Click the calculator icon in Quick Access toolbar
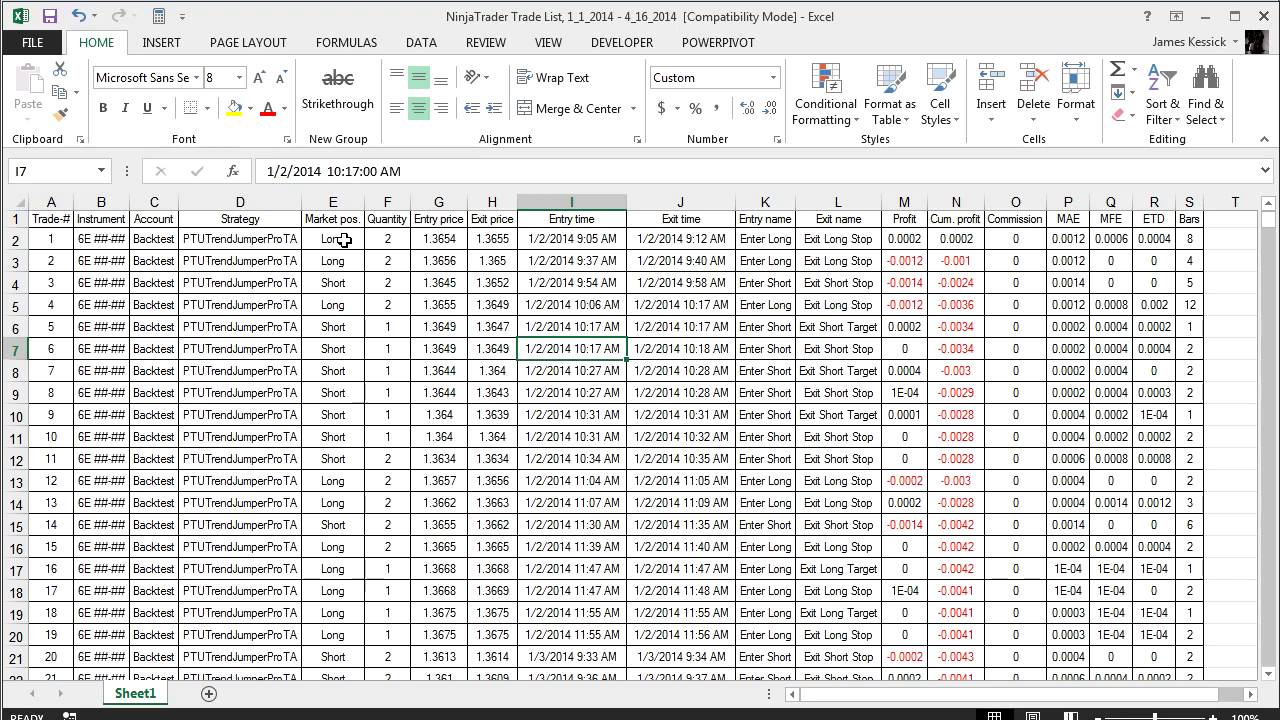1280x720 pixels. click(x=159, y=16)
